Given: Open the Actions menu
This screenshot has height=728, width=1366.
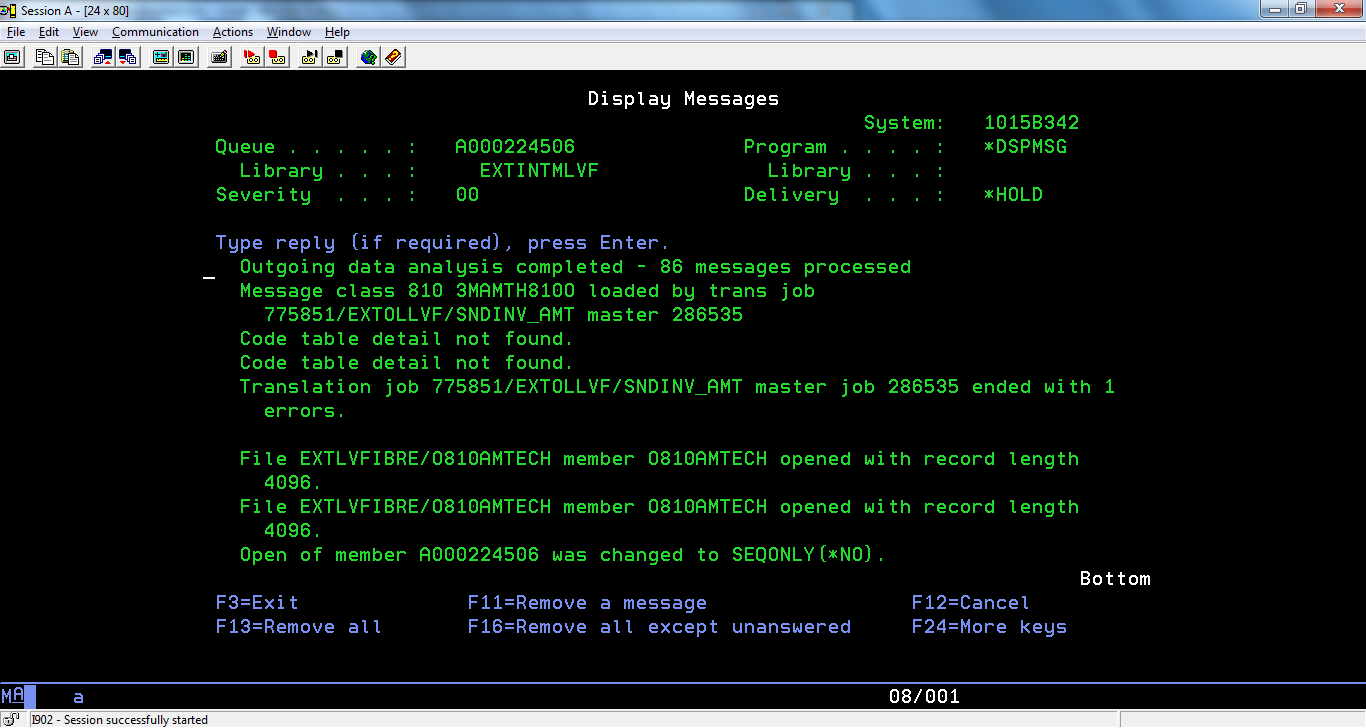Looking at the screenshot, I should pos(233,32).
